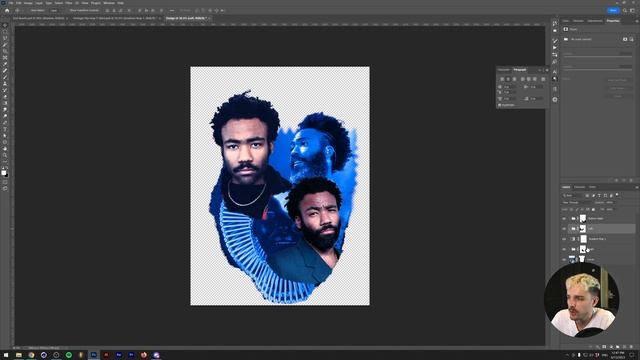Expand the selected layer group arrow
Image resolution: width=640 pixels, height=360 pixels.
tap(569, 229)
